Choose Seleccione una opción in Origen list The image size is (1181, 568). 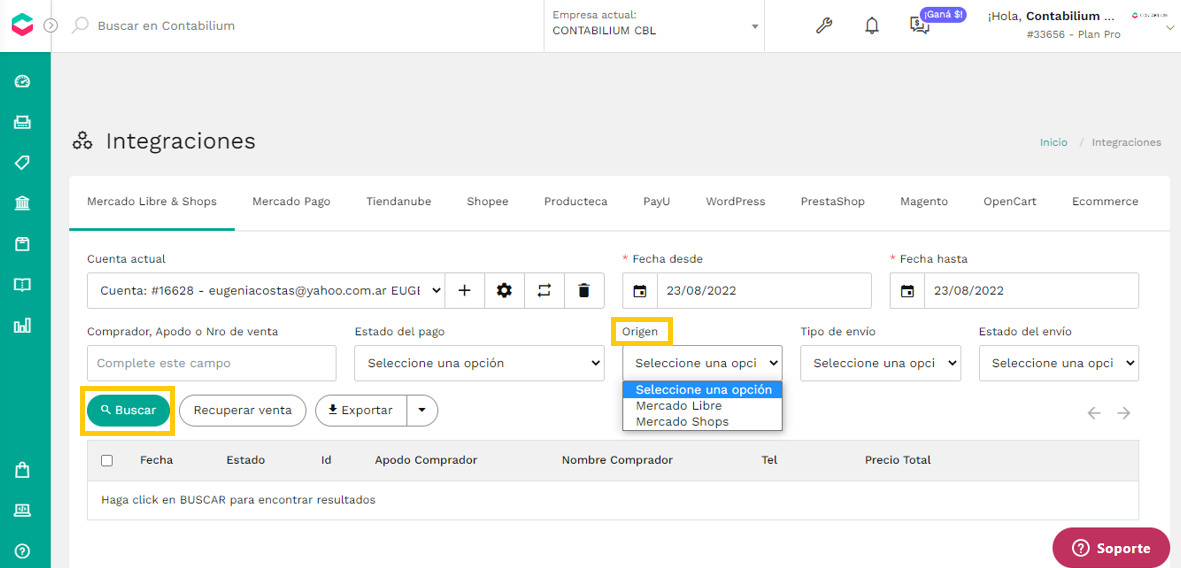pyautogui.click(x=702, y=390)
